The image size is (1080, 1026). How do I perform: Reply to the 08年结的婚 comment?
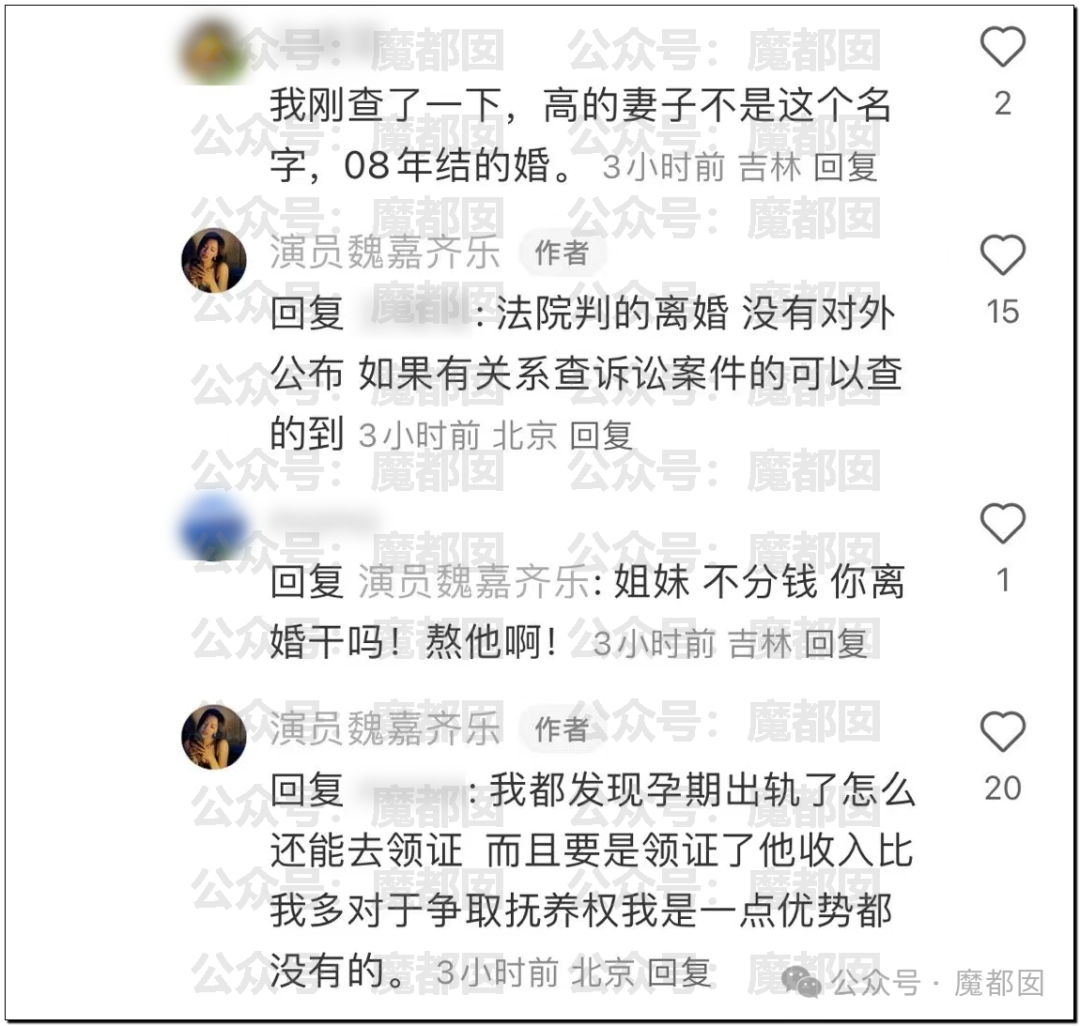pos(845,167)
